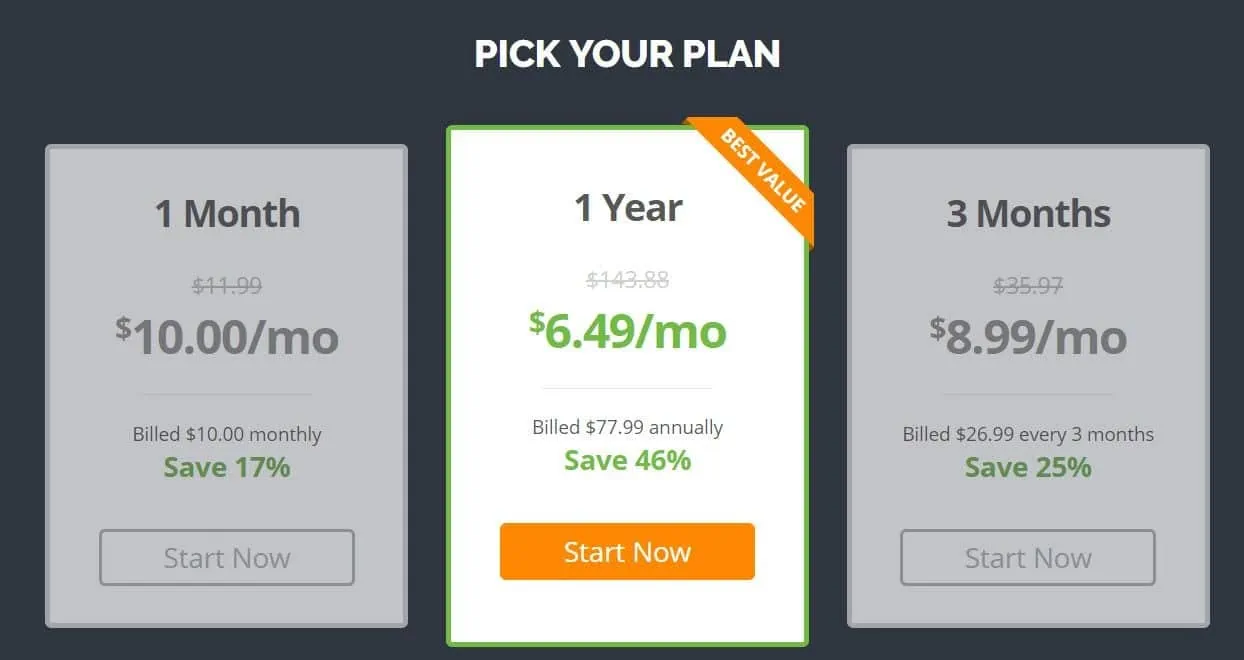Click Start Now under 3 Months plan
Image resolution: width=1244 pixels, height=660 pixels.
1028,558
